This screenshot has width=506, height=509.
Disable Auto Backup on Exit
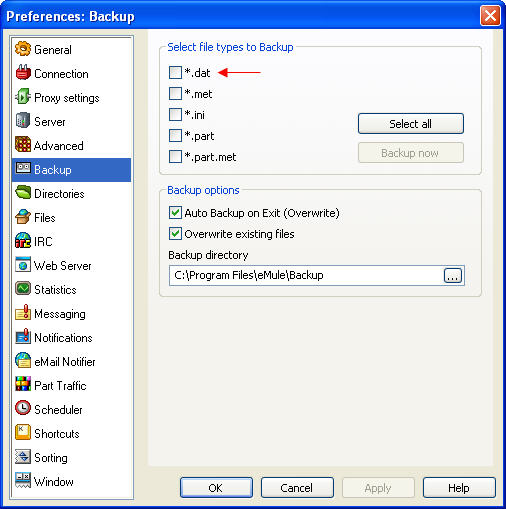pyautogui.click(x=175, y=213)
